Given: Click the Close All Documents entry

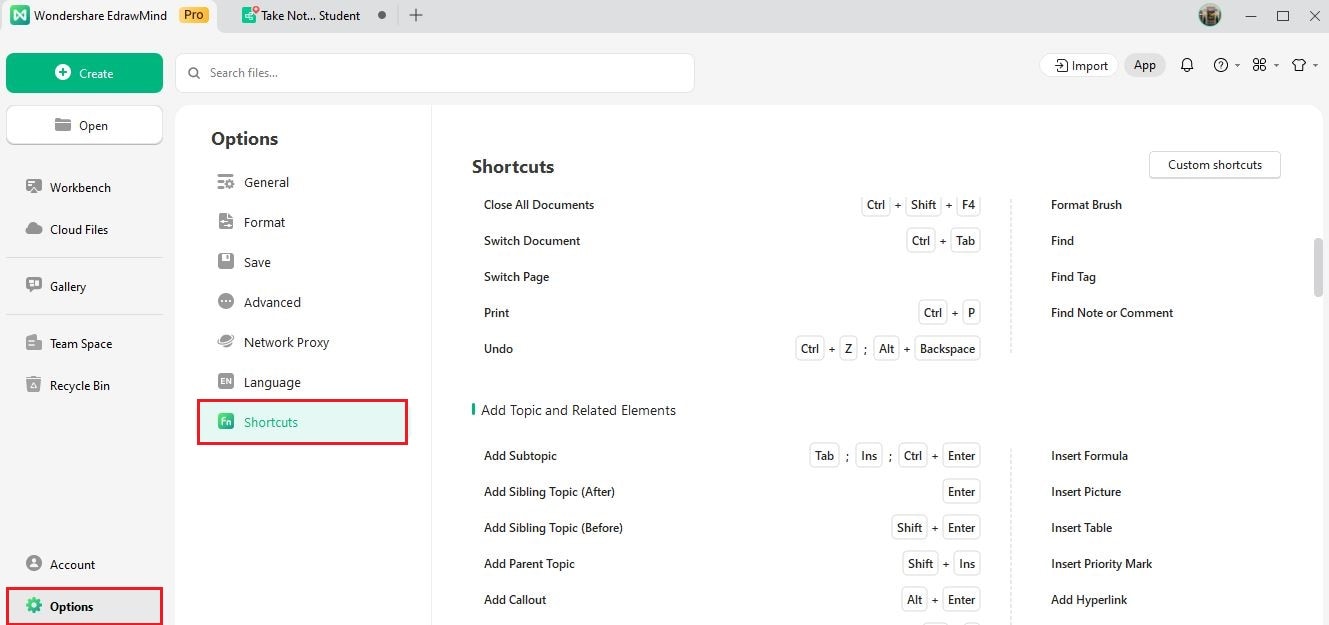Looking at the screenshot, I should [732, 205].
